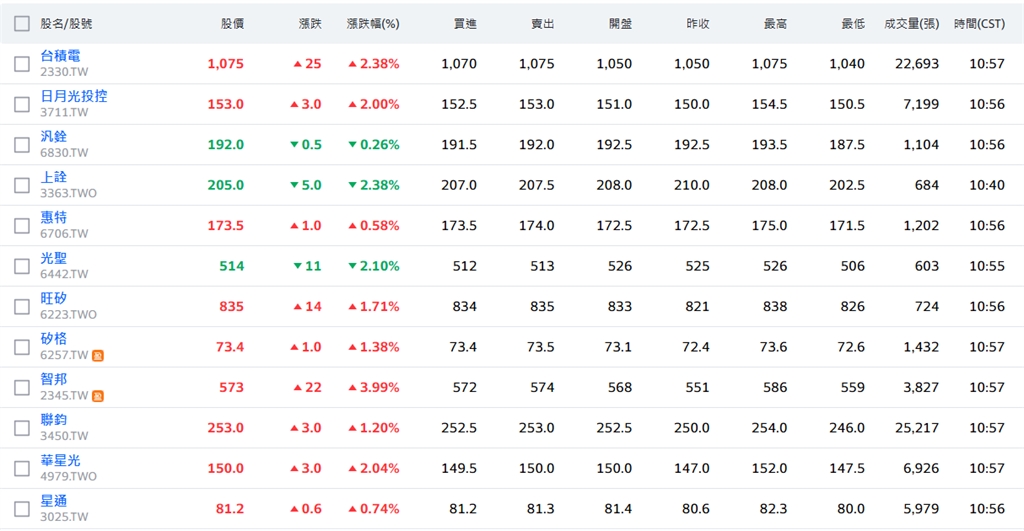1024x531 pixels.
Task: Open 日月光投控 stock page
Action: pyautogui.click(x=73, y=96)
